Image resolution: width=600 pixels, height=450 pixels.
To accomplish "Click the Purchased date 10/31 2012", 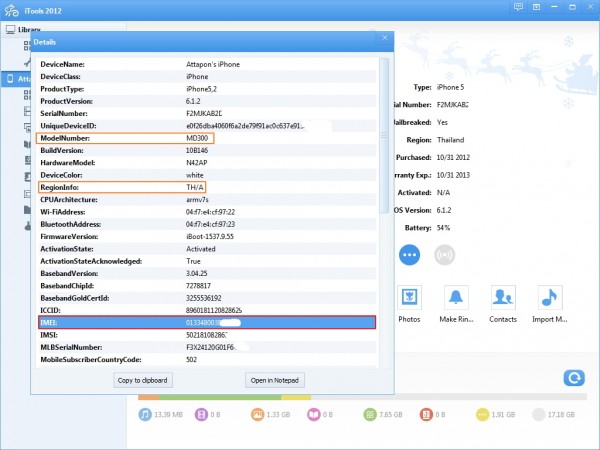I will 453,158.
